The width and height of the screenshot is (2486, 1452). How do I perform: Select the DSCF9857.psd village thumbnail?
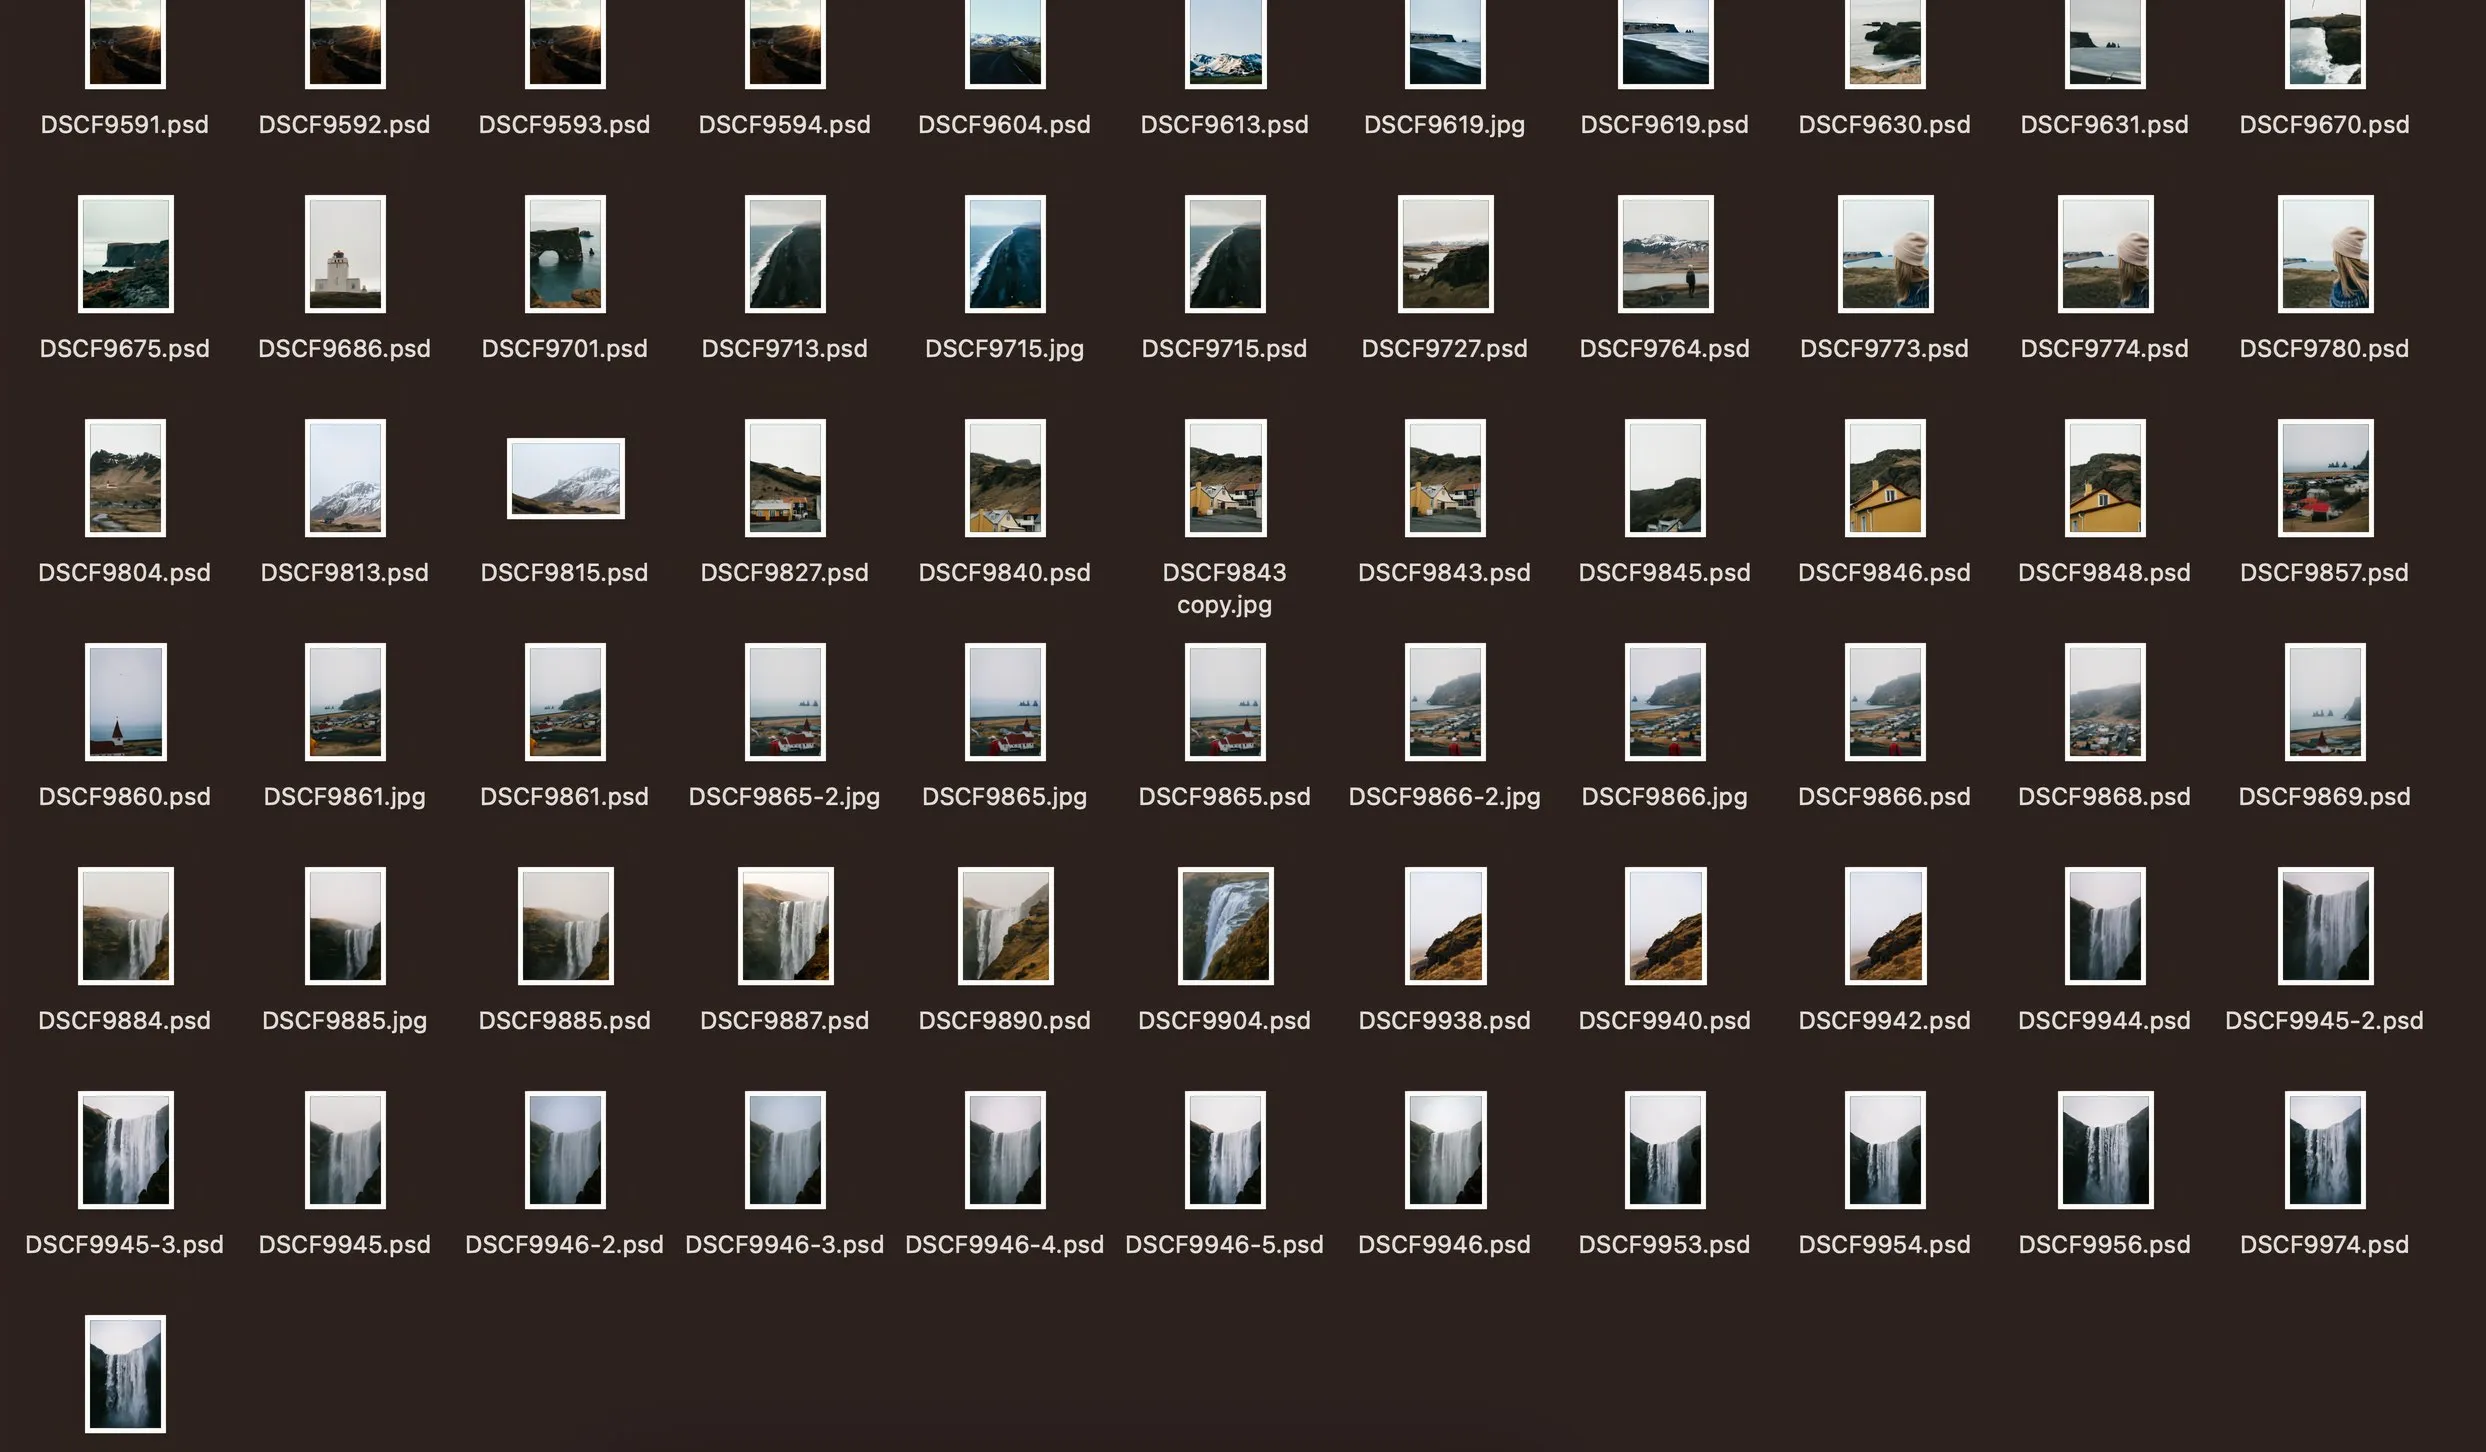2325,480
